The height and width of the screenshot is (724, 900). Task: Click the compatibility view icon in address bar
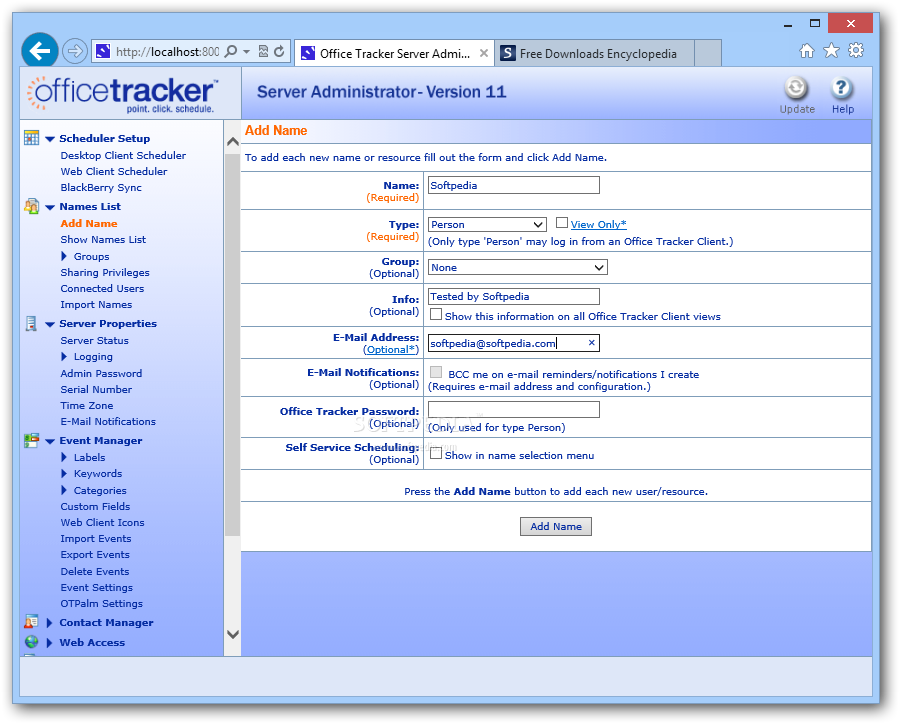coord(263,52)
